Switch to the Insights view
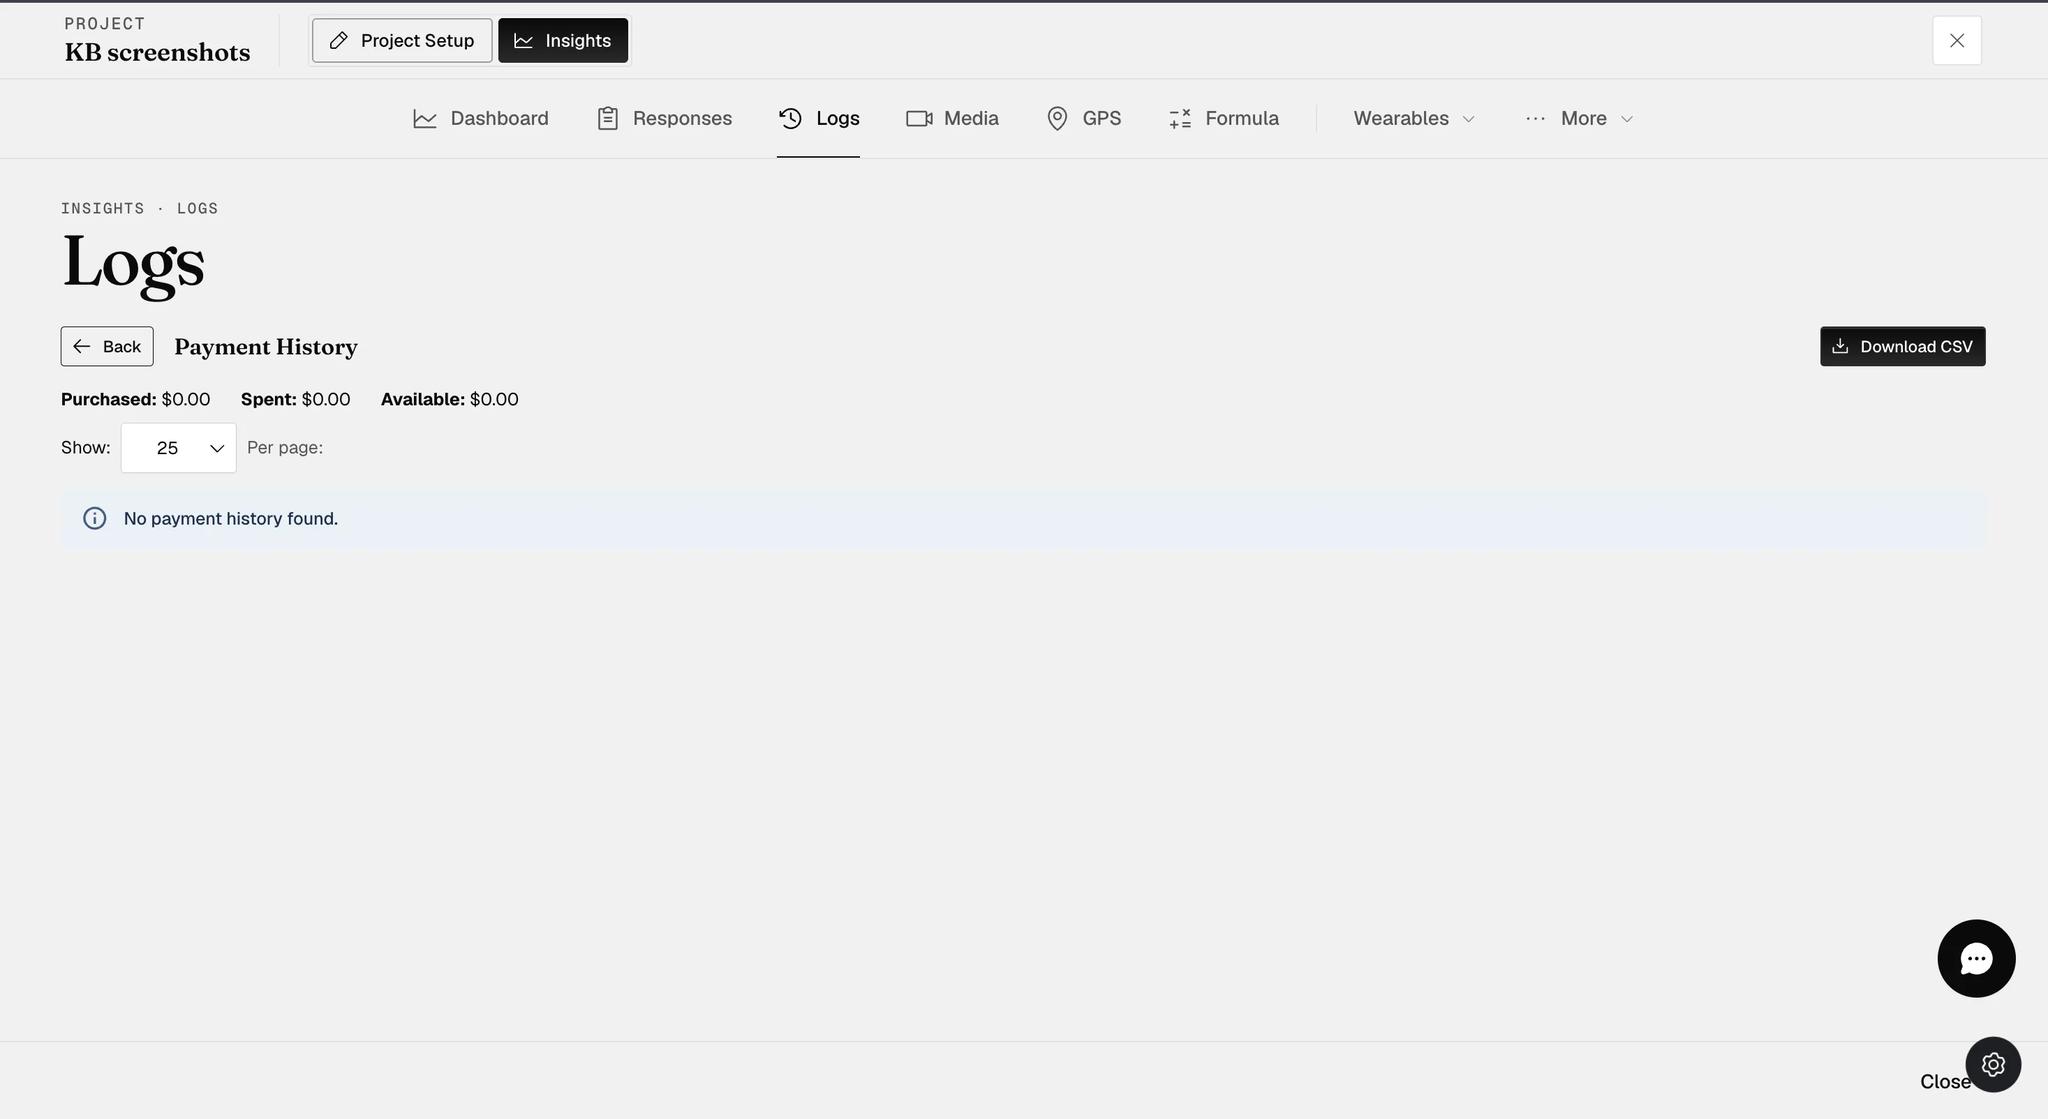This screenshot has width=2048, height=1119. point(563,40)
